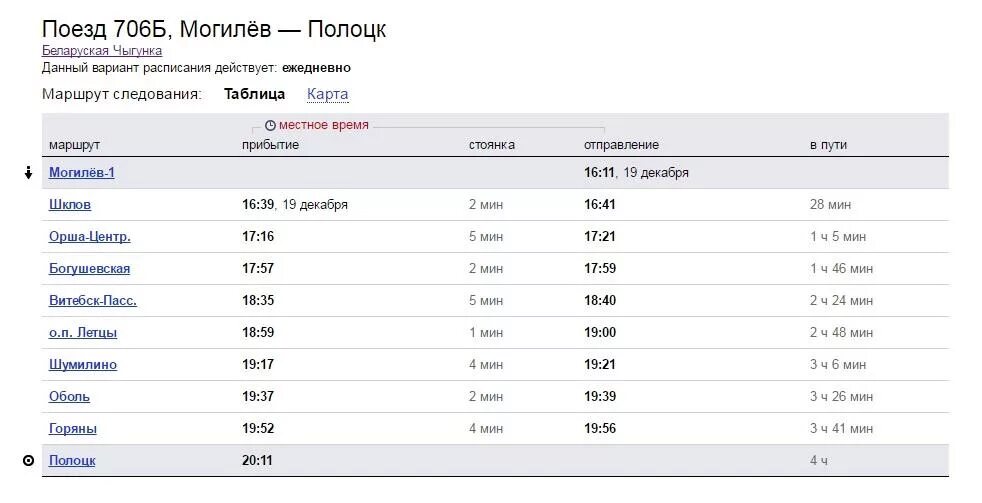Click the Поезд 706Б page heading
This screenshot has width=982, height=503.
coord(214,29)
